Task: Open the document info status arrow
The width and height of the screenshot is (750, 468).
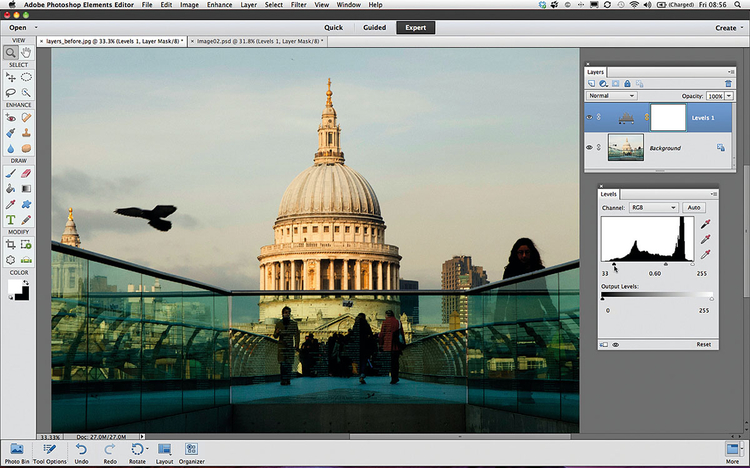Action: click(x=142, y=436)
